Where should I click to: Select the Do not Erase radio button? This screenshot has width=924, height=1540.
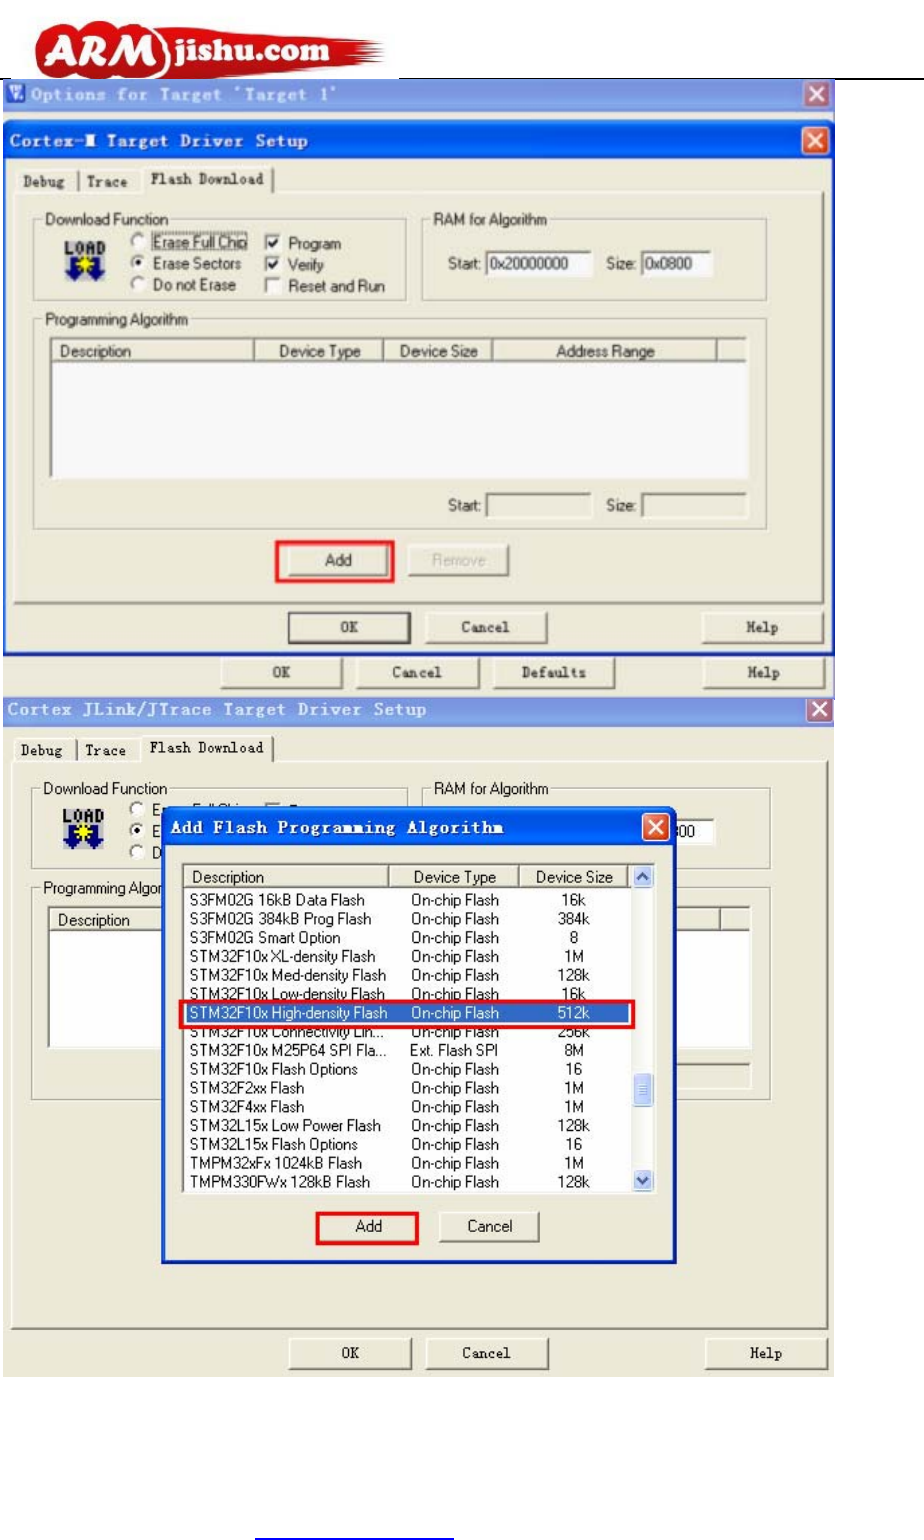pos(138,284)
